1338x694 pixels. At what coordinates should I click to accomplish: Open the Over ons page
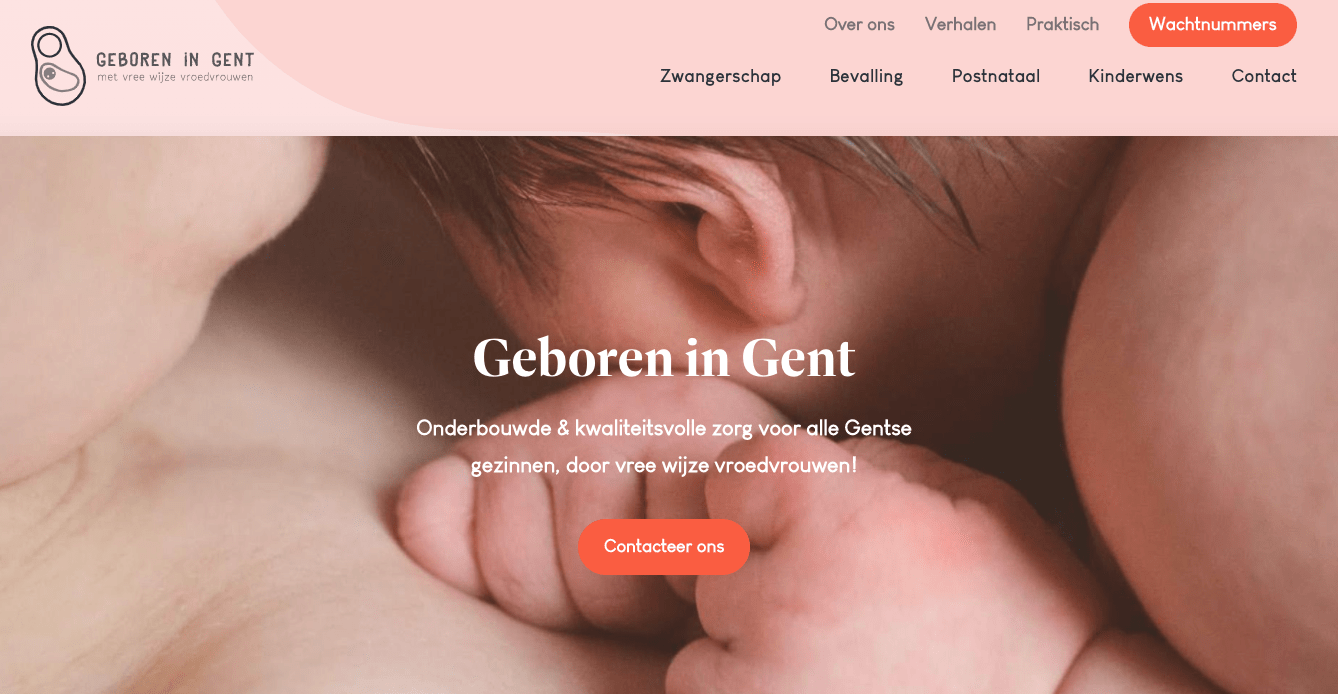point(859,24)
